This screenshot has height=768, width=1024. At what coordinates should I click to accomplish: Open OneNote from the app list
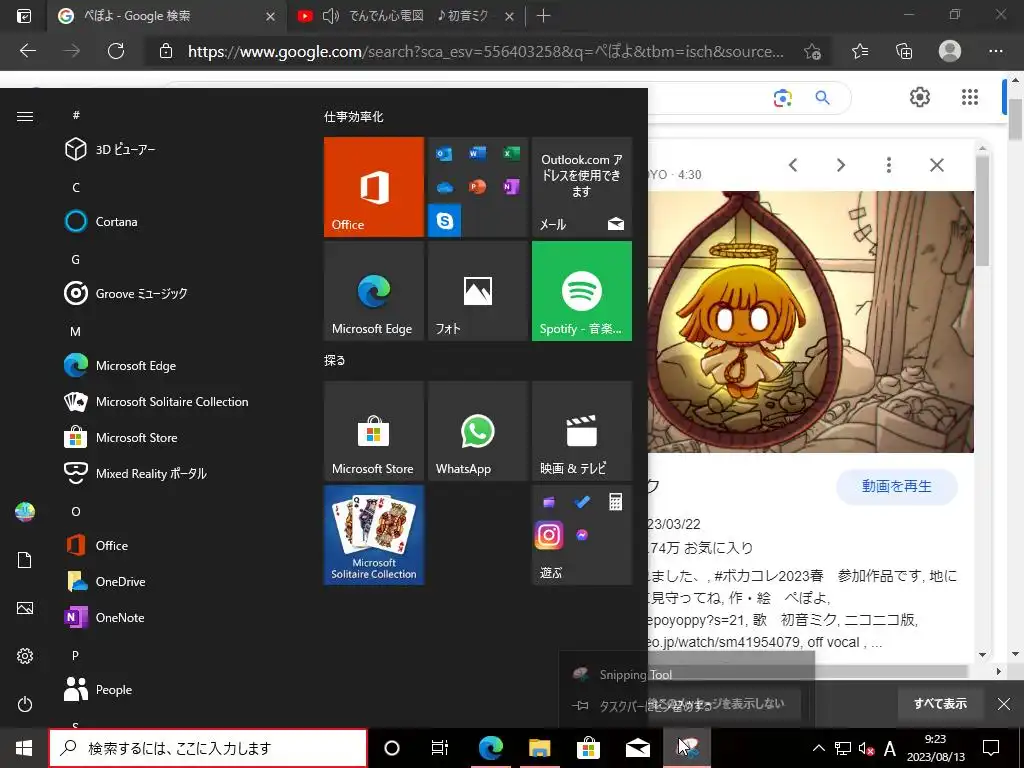[176, 616]
